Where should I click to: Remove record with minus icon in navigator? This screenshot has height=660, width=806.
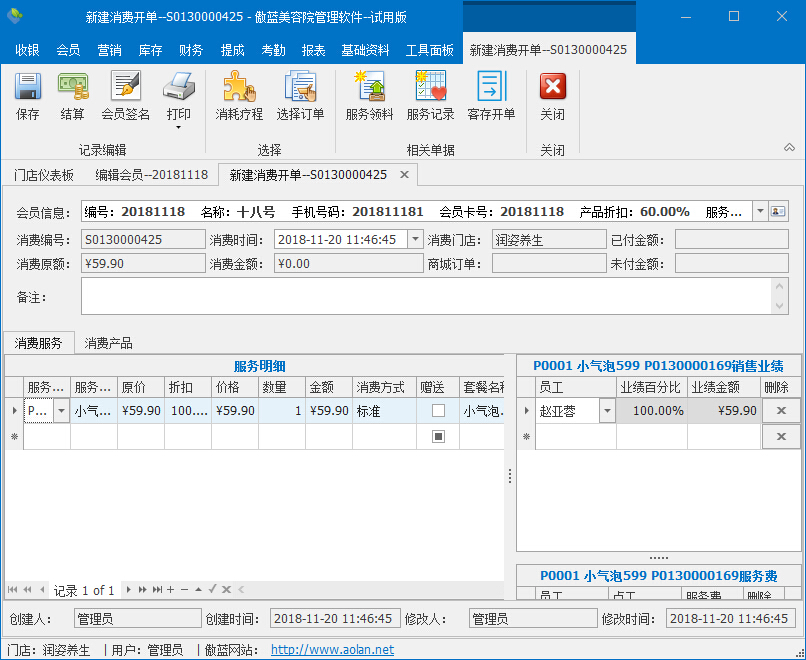coord(185,590)
